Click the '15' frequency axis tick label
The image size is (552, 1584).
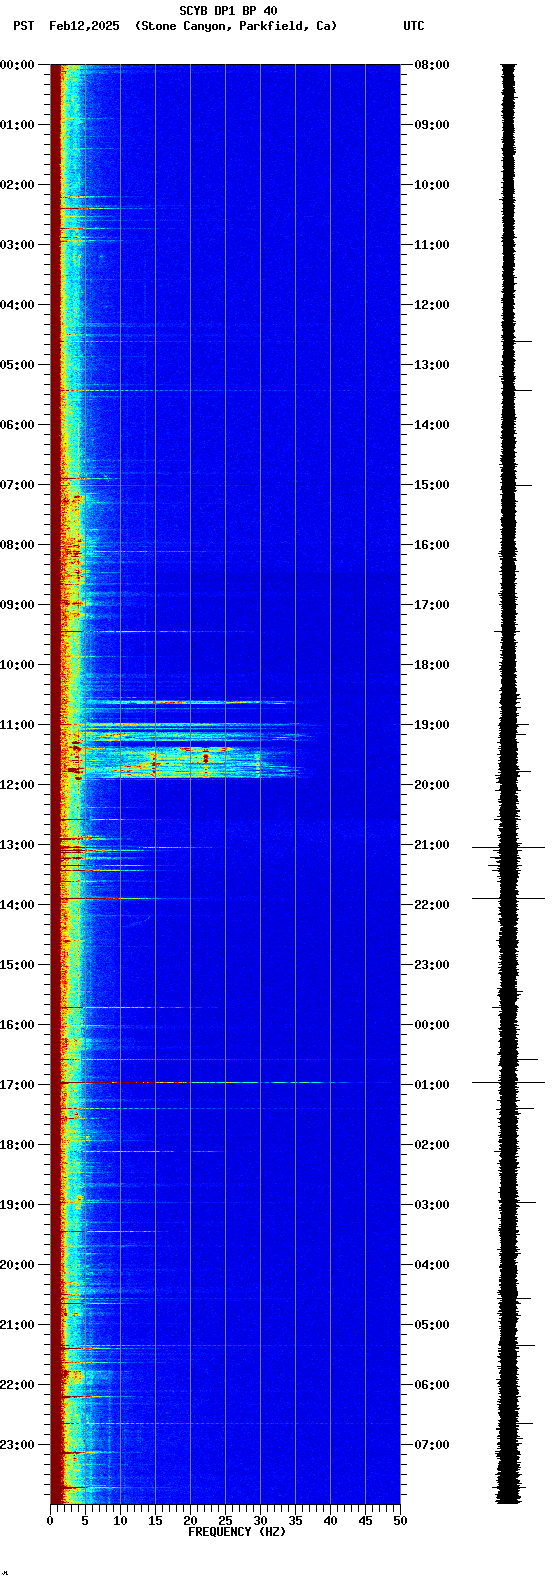click(155, 1521)
